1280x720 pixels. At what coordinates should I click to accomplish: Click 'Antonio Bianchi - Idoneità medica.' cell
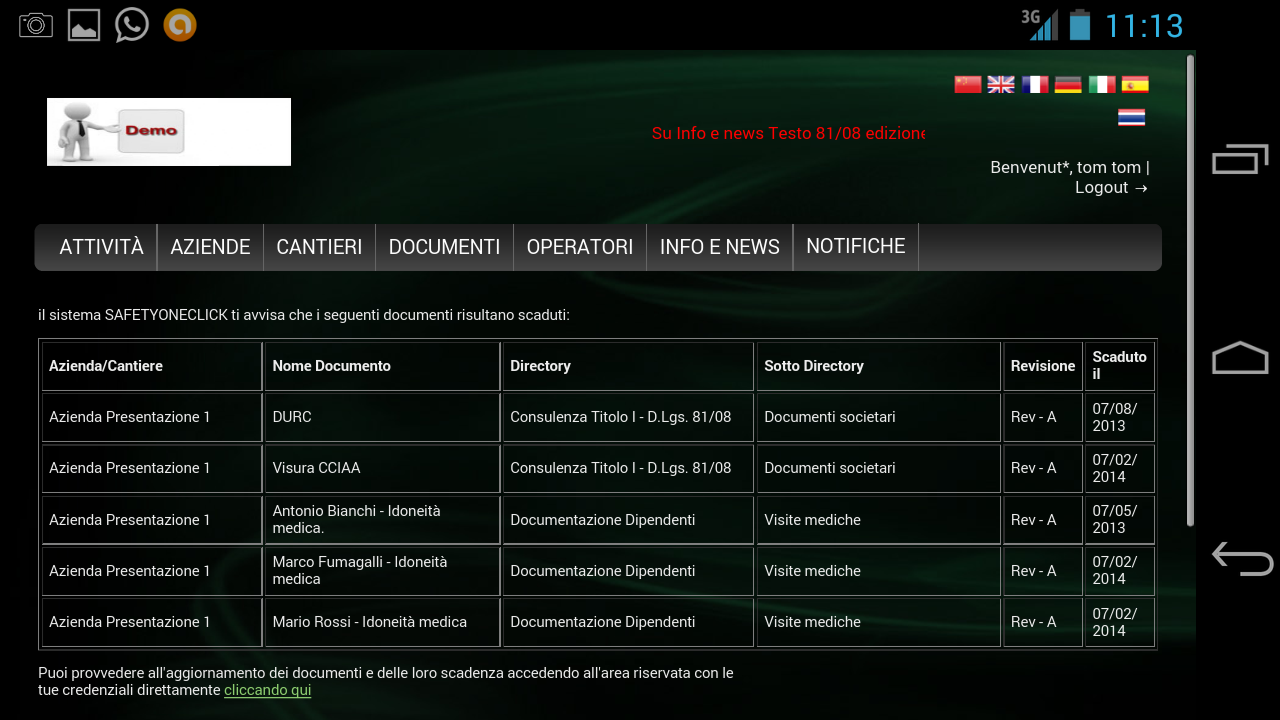click(x=382, y=520)
